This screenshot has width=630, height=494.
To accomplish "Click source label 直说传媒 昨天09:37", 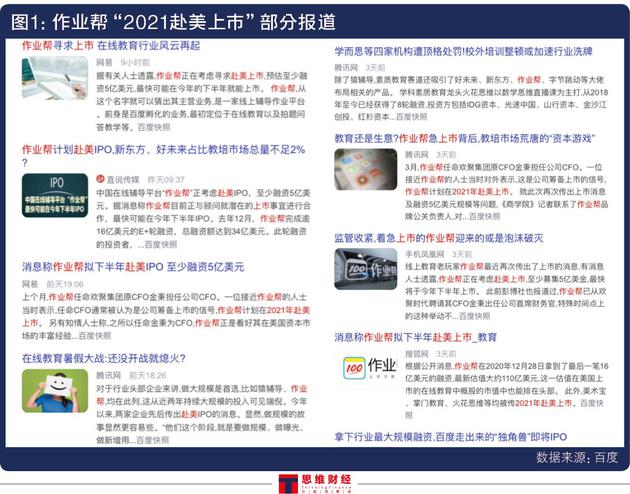I will 141,180.
